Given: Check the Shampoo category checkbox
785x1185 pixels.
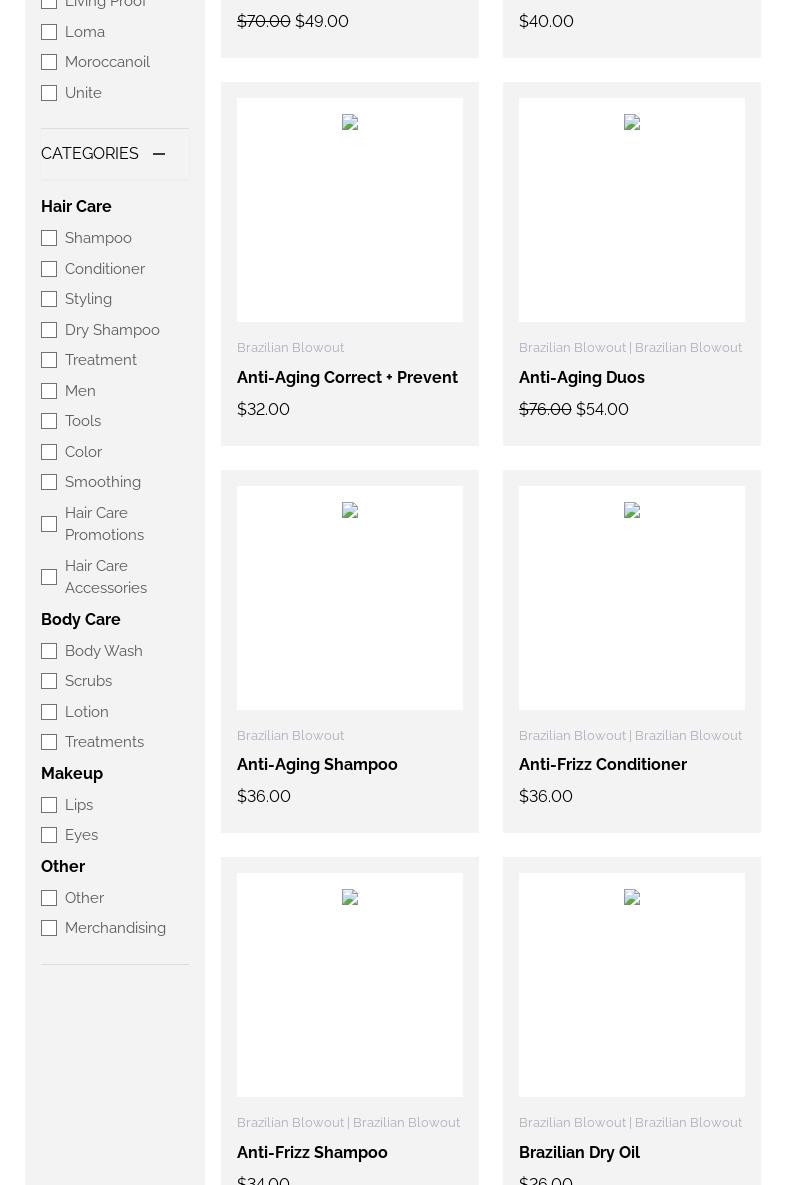Looking at the screenshot, I should click(x=49, y=238).
